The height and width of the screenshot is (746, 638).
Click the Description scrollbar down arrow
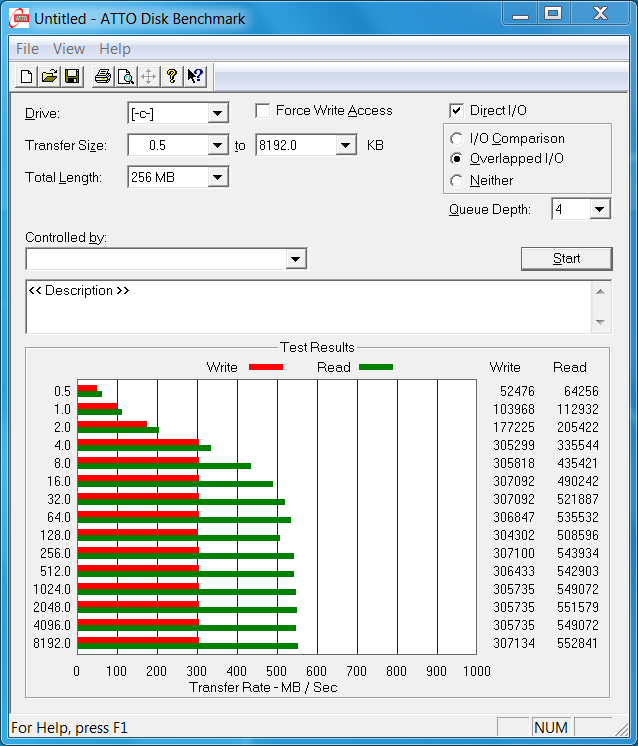click(x=600, y=322)
